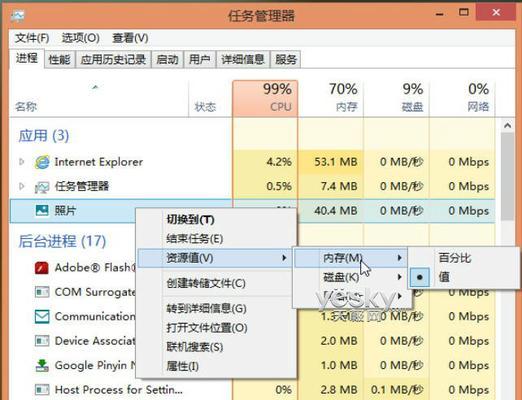Choose 打开文件位置(O) in context menu
The image size is (522, 400).
(207, 328)
